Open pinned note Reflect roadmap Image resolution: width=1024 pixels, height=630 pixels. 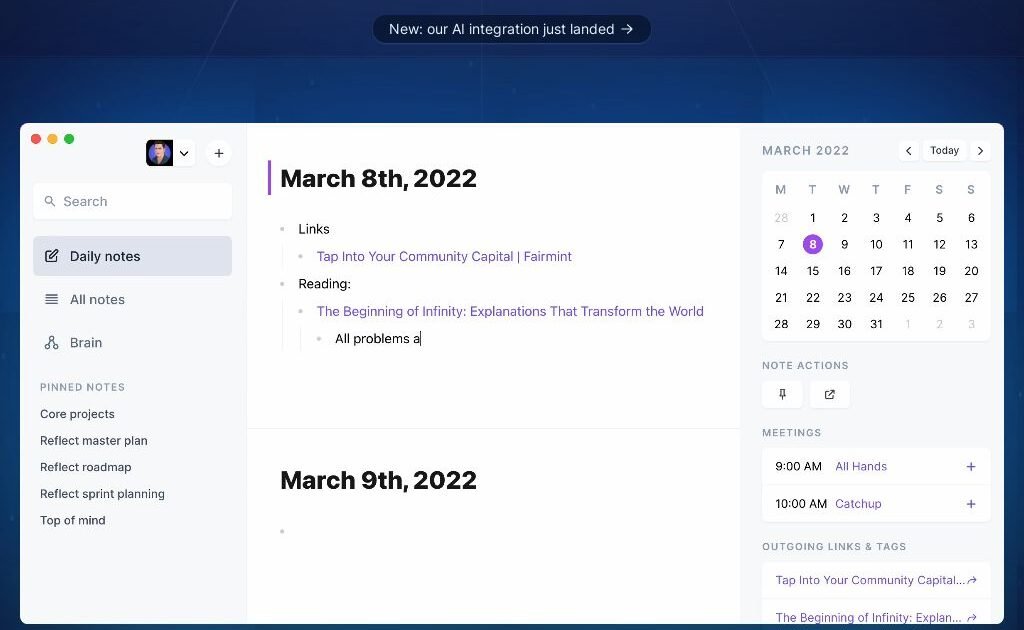coord(85,467)
